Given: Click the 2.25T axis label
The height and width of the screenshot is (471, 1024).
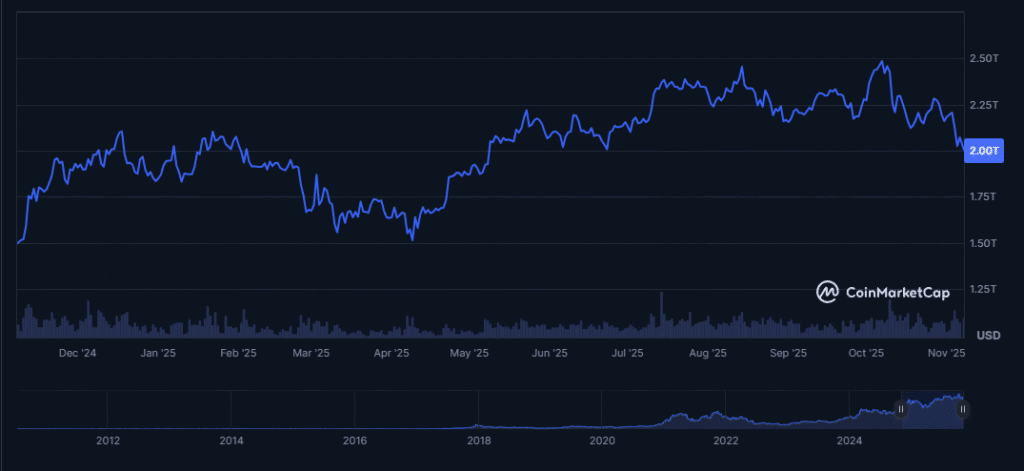Looking at the screenshot, I should [985, 105].
